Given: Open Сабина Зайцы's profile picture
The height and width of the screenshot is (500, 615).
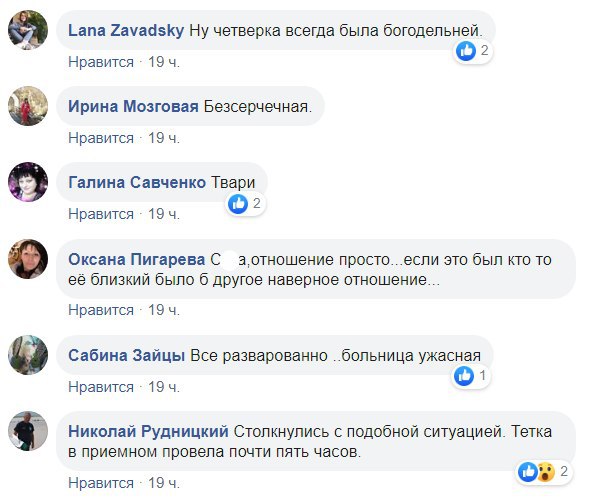Looking at the screenshot, I should coord(27,354).
